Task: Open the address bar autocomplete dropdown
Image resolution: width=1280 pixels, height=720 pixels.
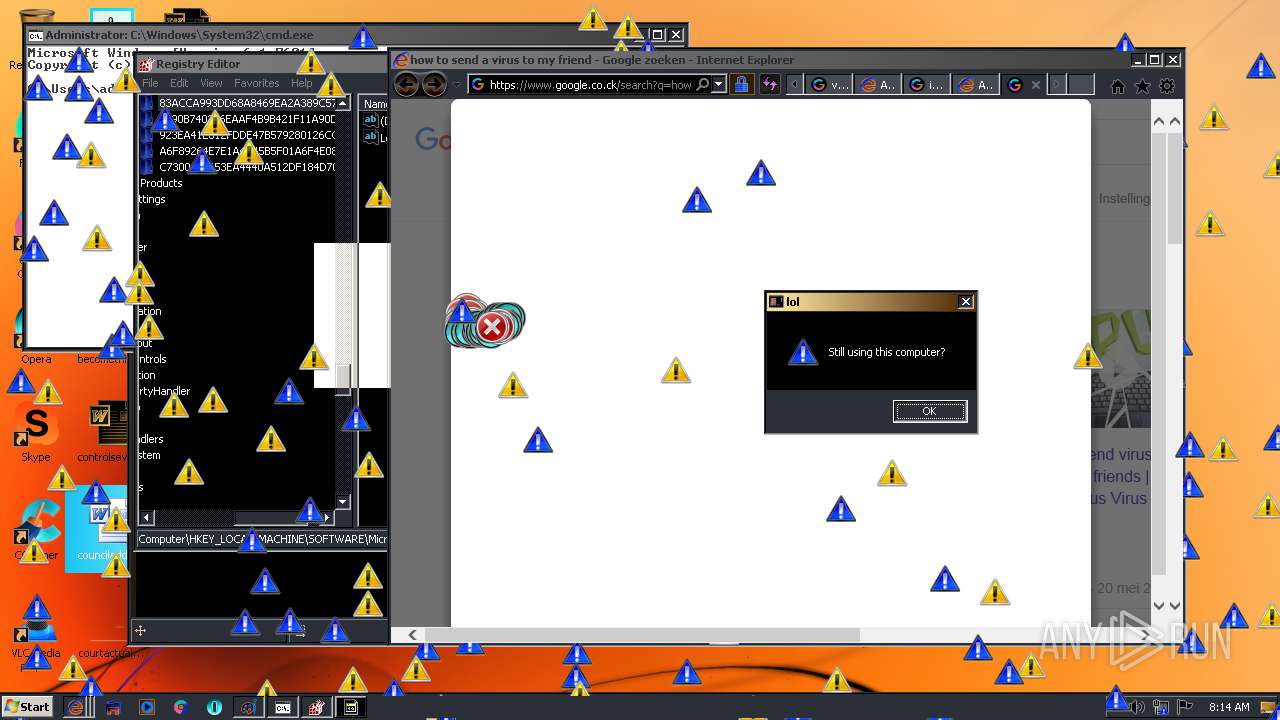Action: [x=719, y=85]
